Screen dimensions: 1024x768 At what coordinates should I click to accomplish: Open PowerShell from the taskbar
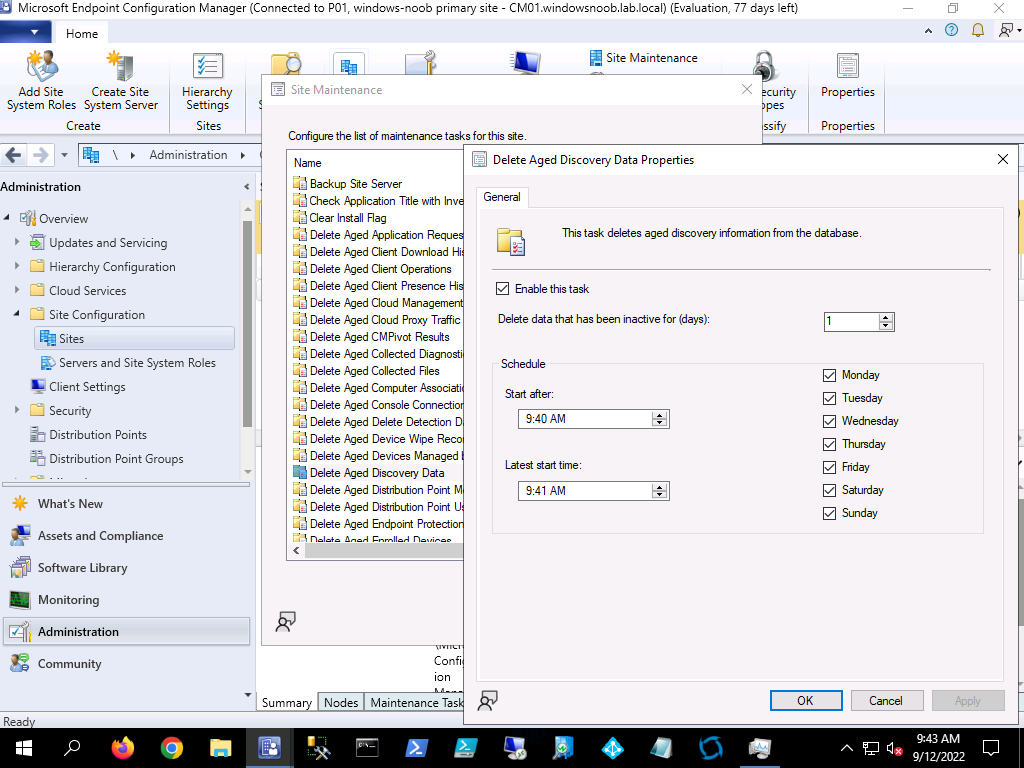coord(417,748)
